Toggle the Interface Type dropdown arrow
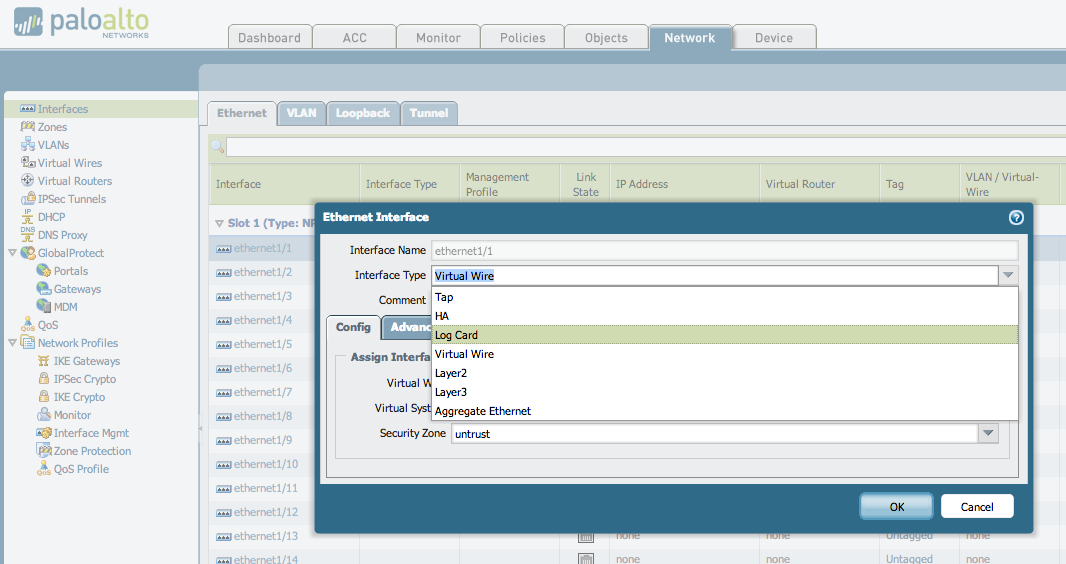 pyautogui.click(x=1008, y=275)
